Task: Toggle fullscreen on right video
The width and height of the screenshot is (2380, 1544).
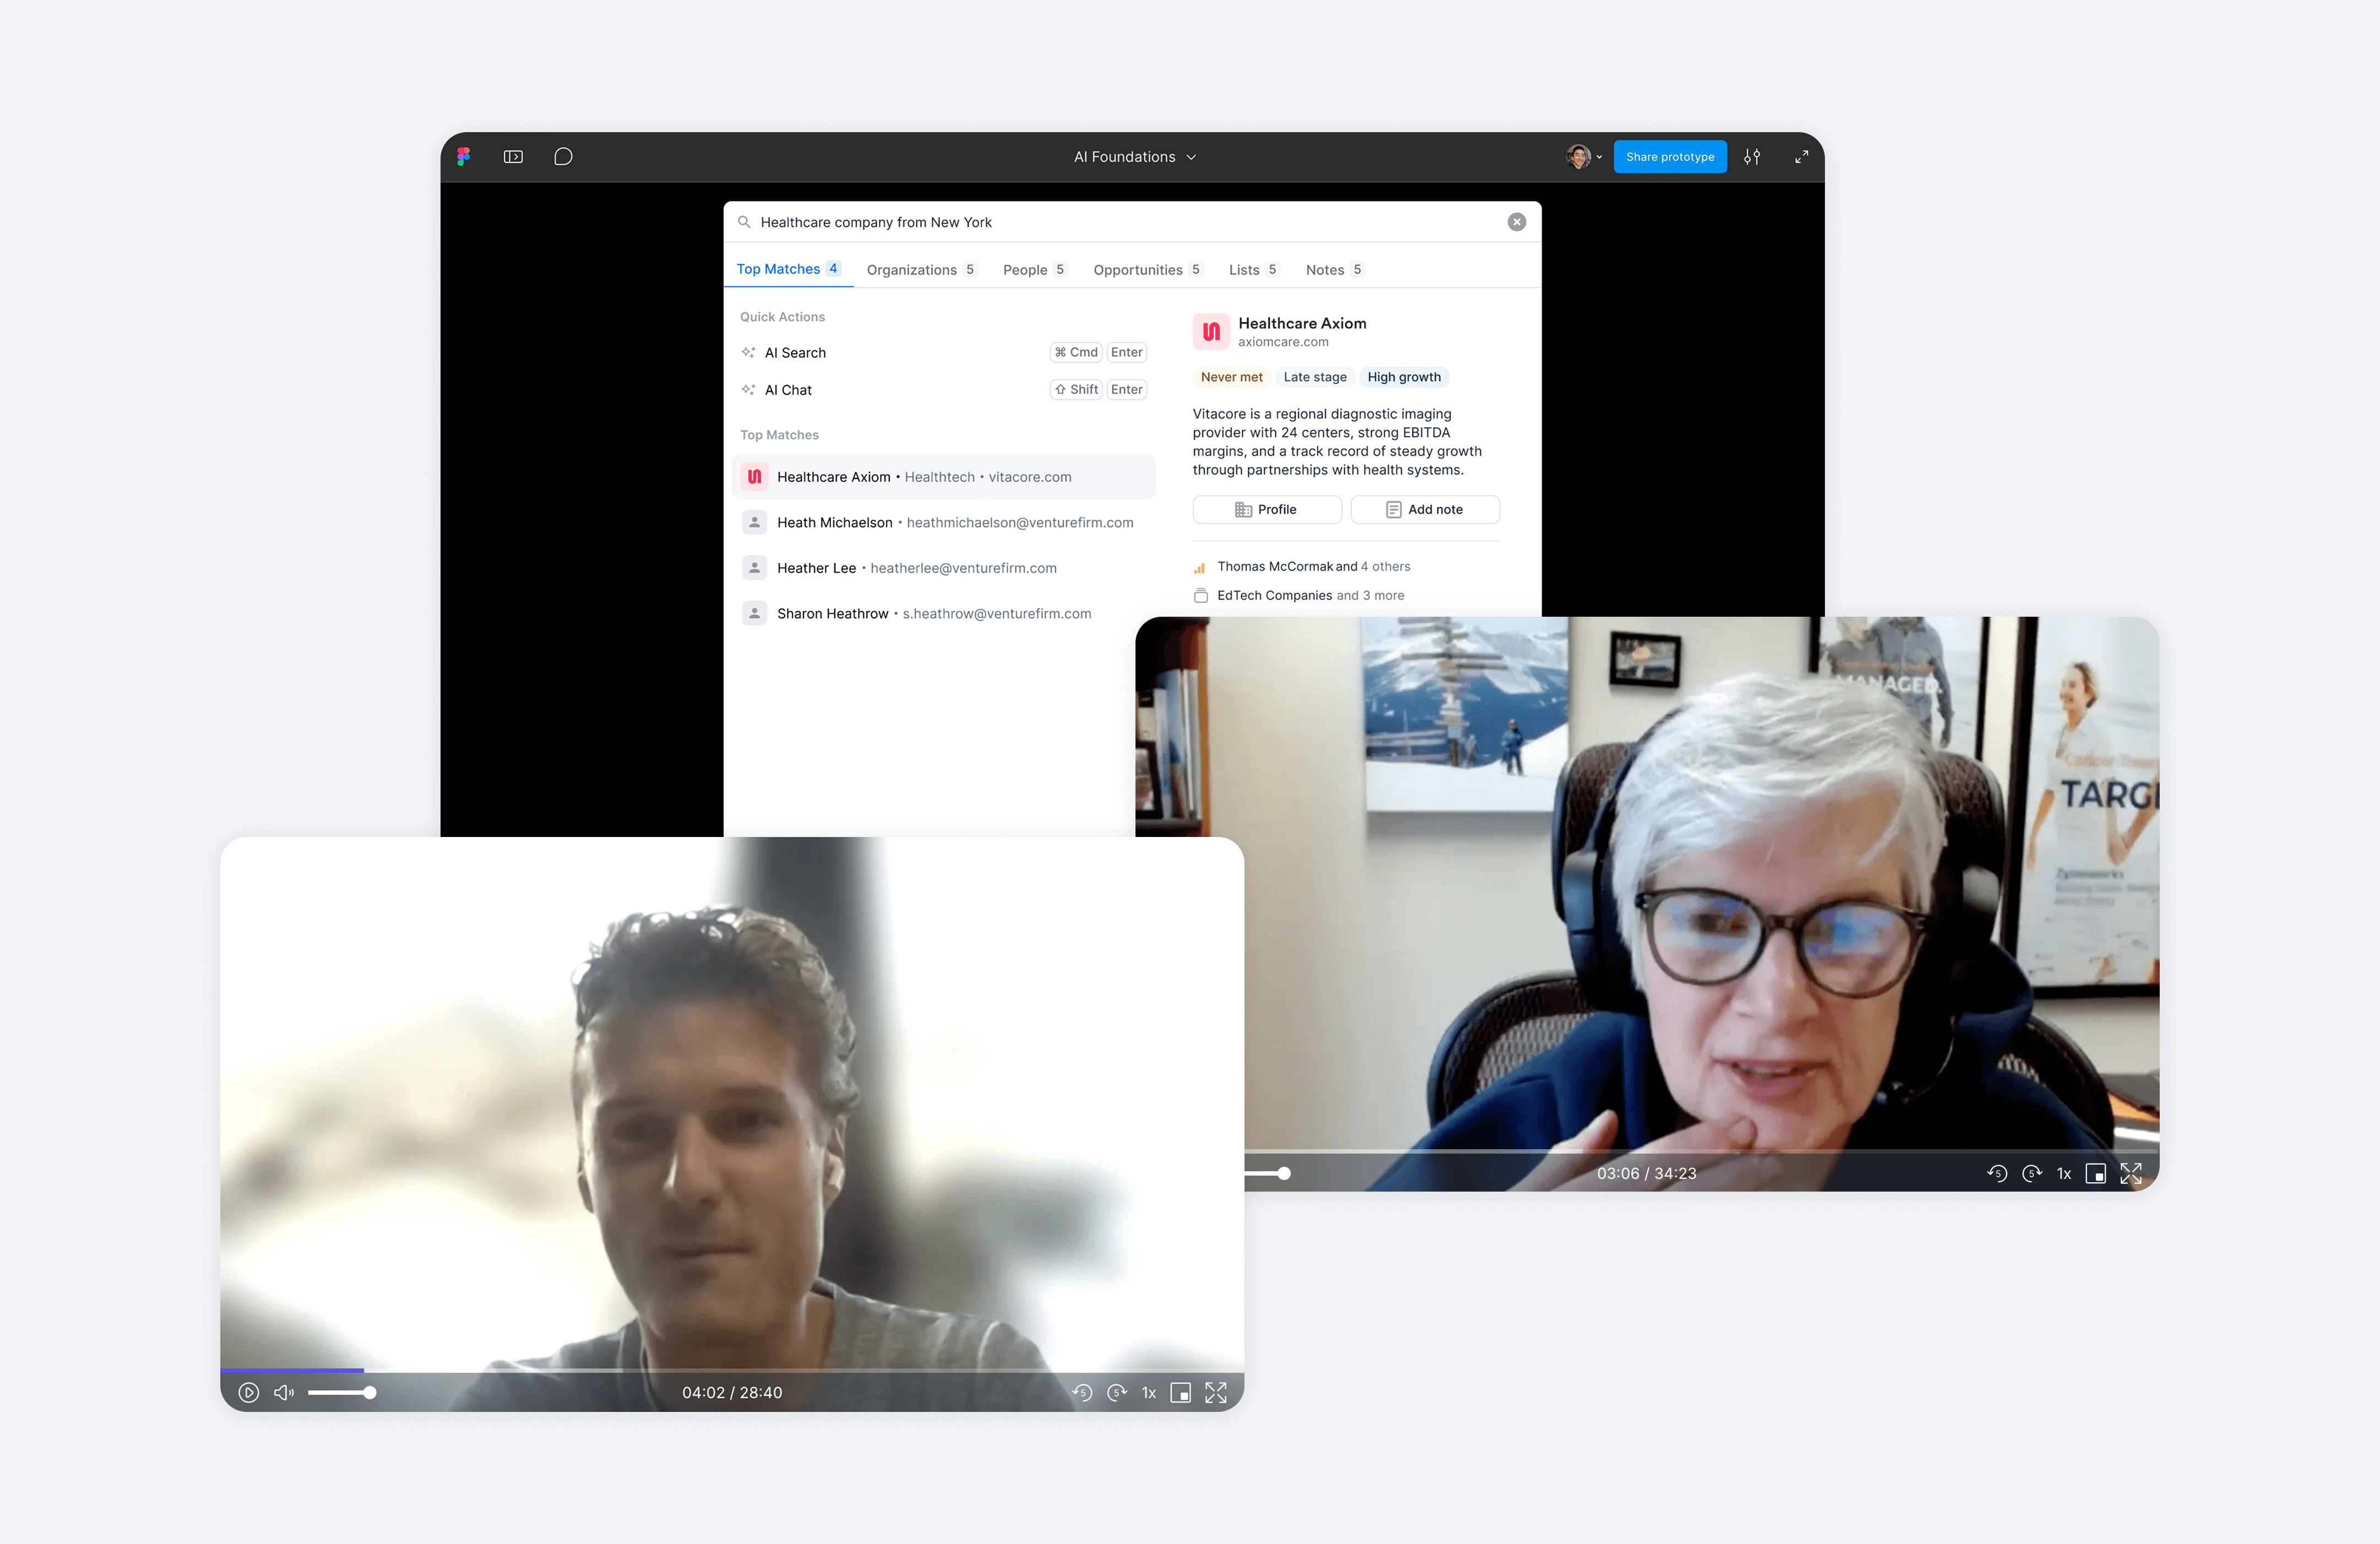Action: pyautogui.click(x=2131, y=1173)
